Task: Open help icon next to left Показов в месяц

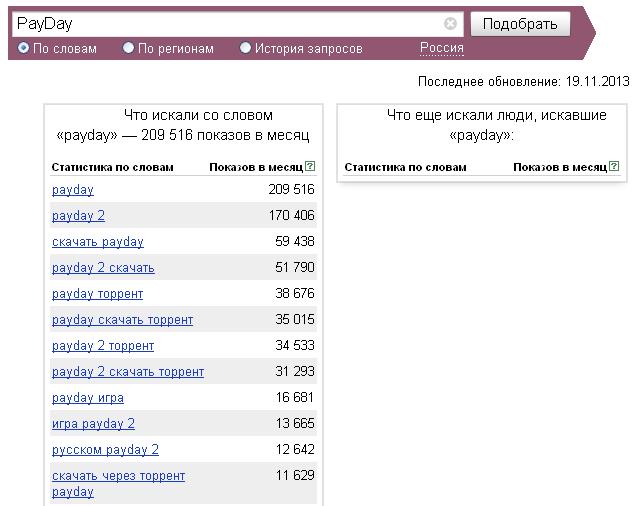Action: coord(310,166)
